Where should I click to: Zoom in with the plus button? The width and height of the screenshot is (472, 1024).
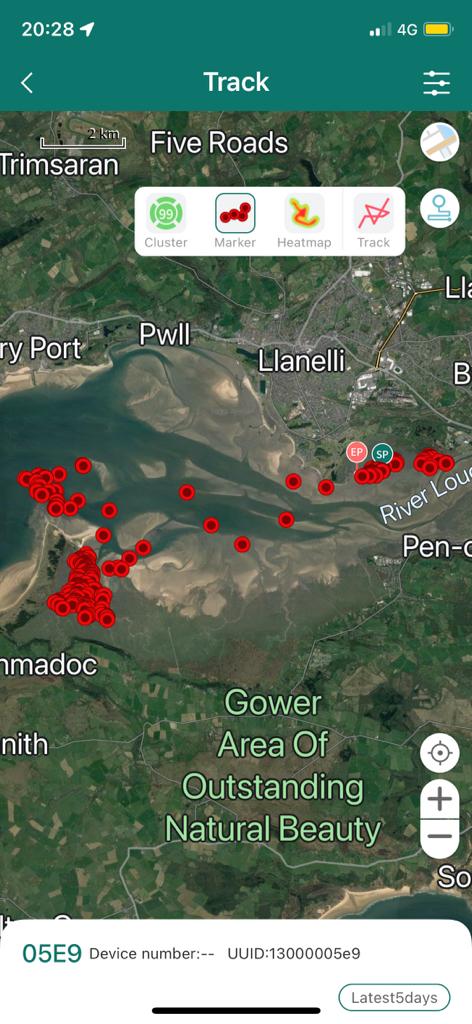click(x=440, y=799)
